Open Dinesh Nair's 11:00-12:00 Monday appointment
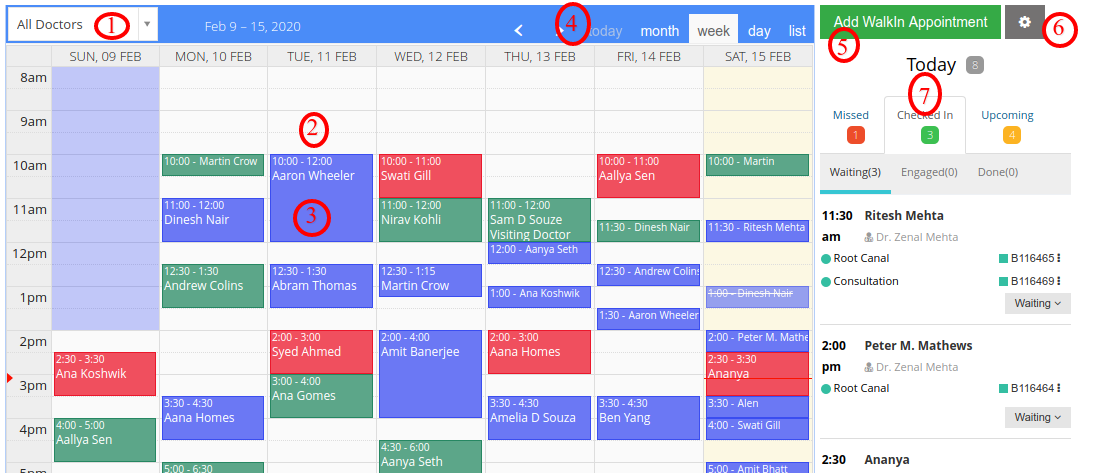 coord(213,220)
